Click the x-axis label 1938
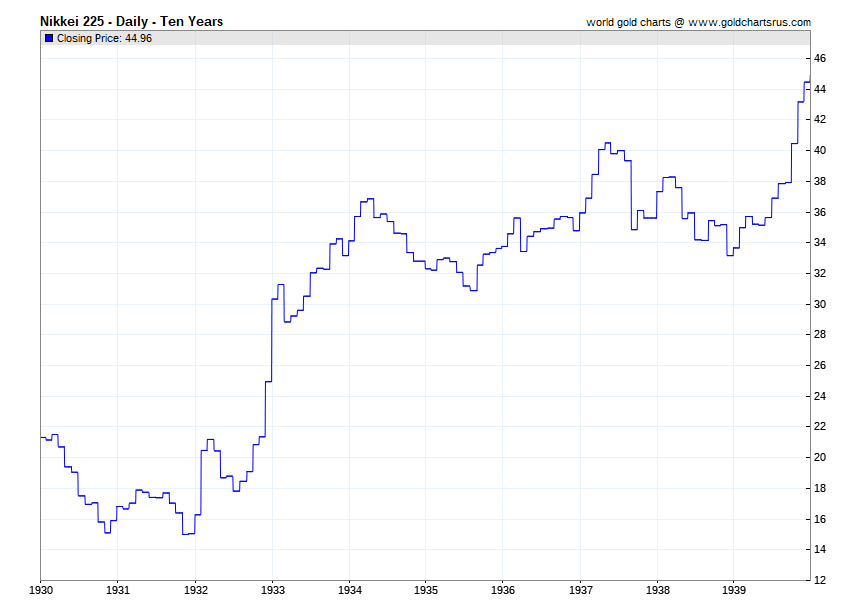 [x=658, y=591]
